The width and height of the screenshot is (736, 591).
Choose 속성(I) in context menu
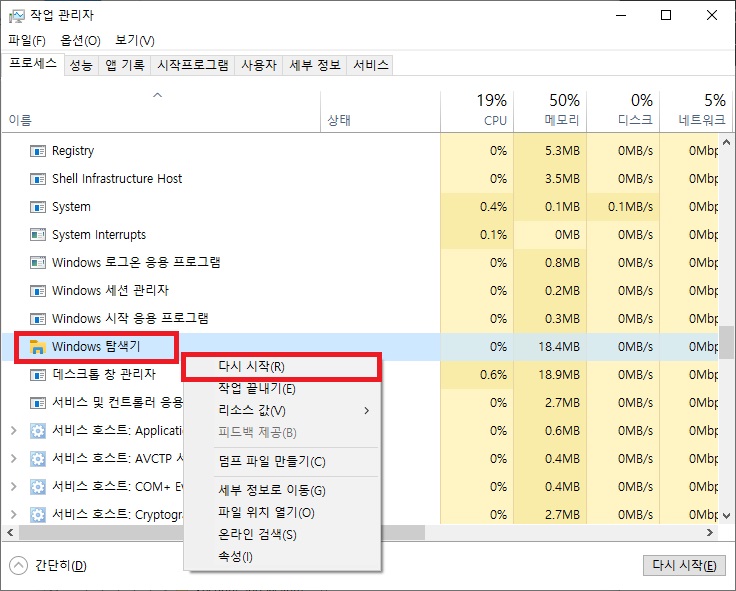(x=281, y=557)
